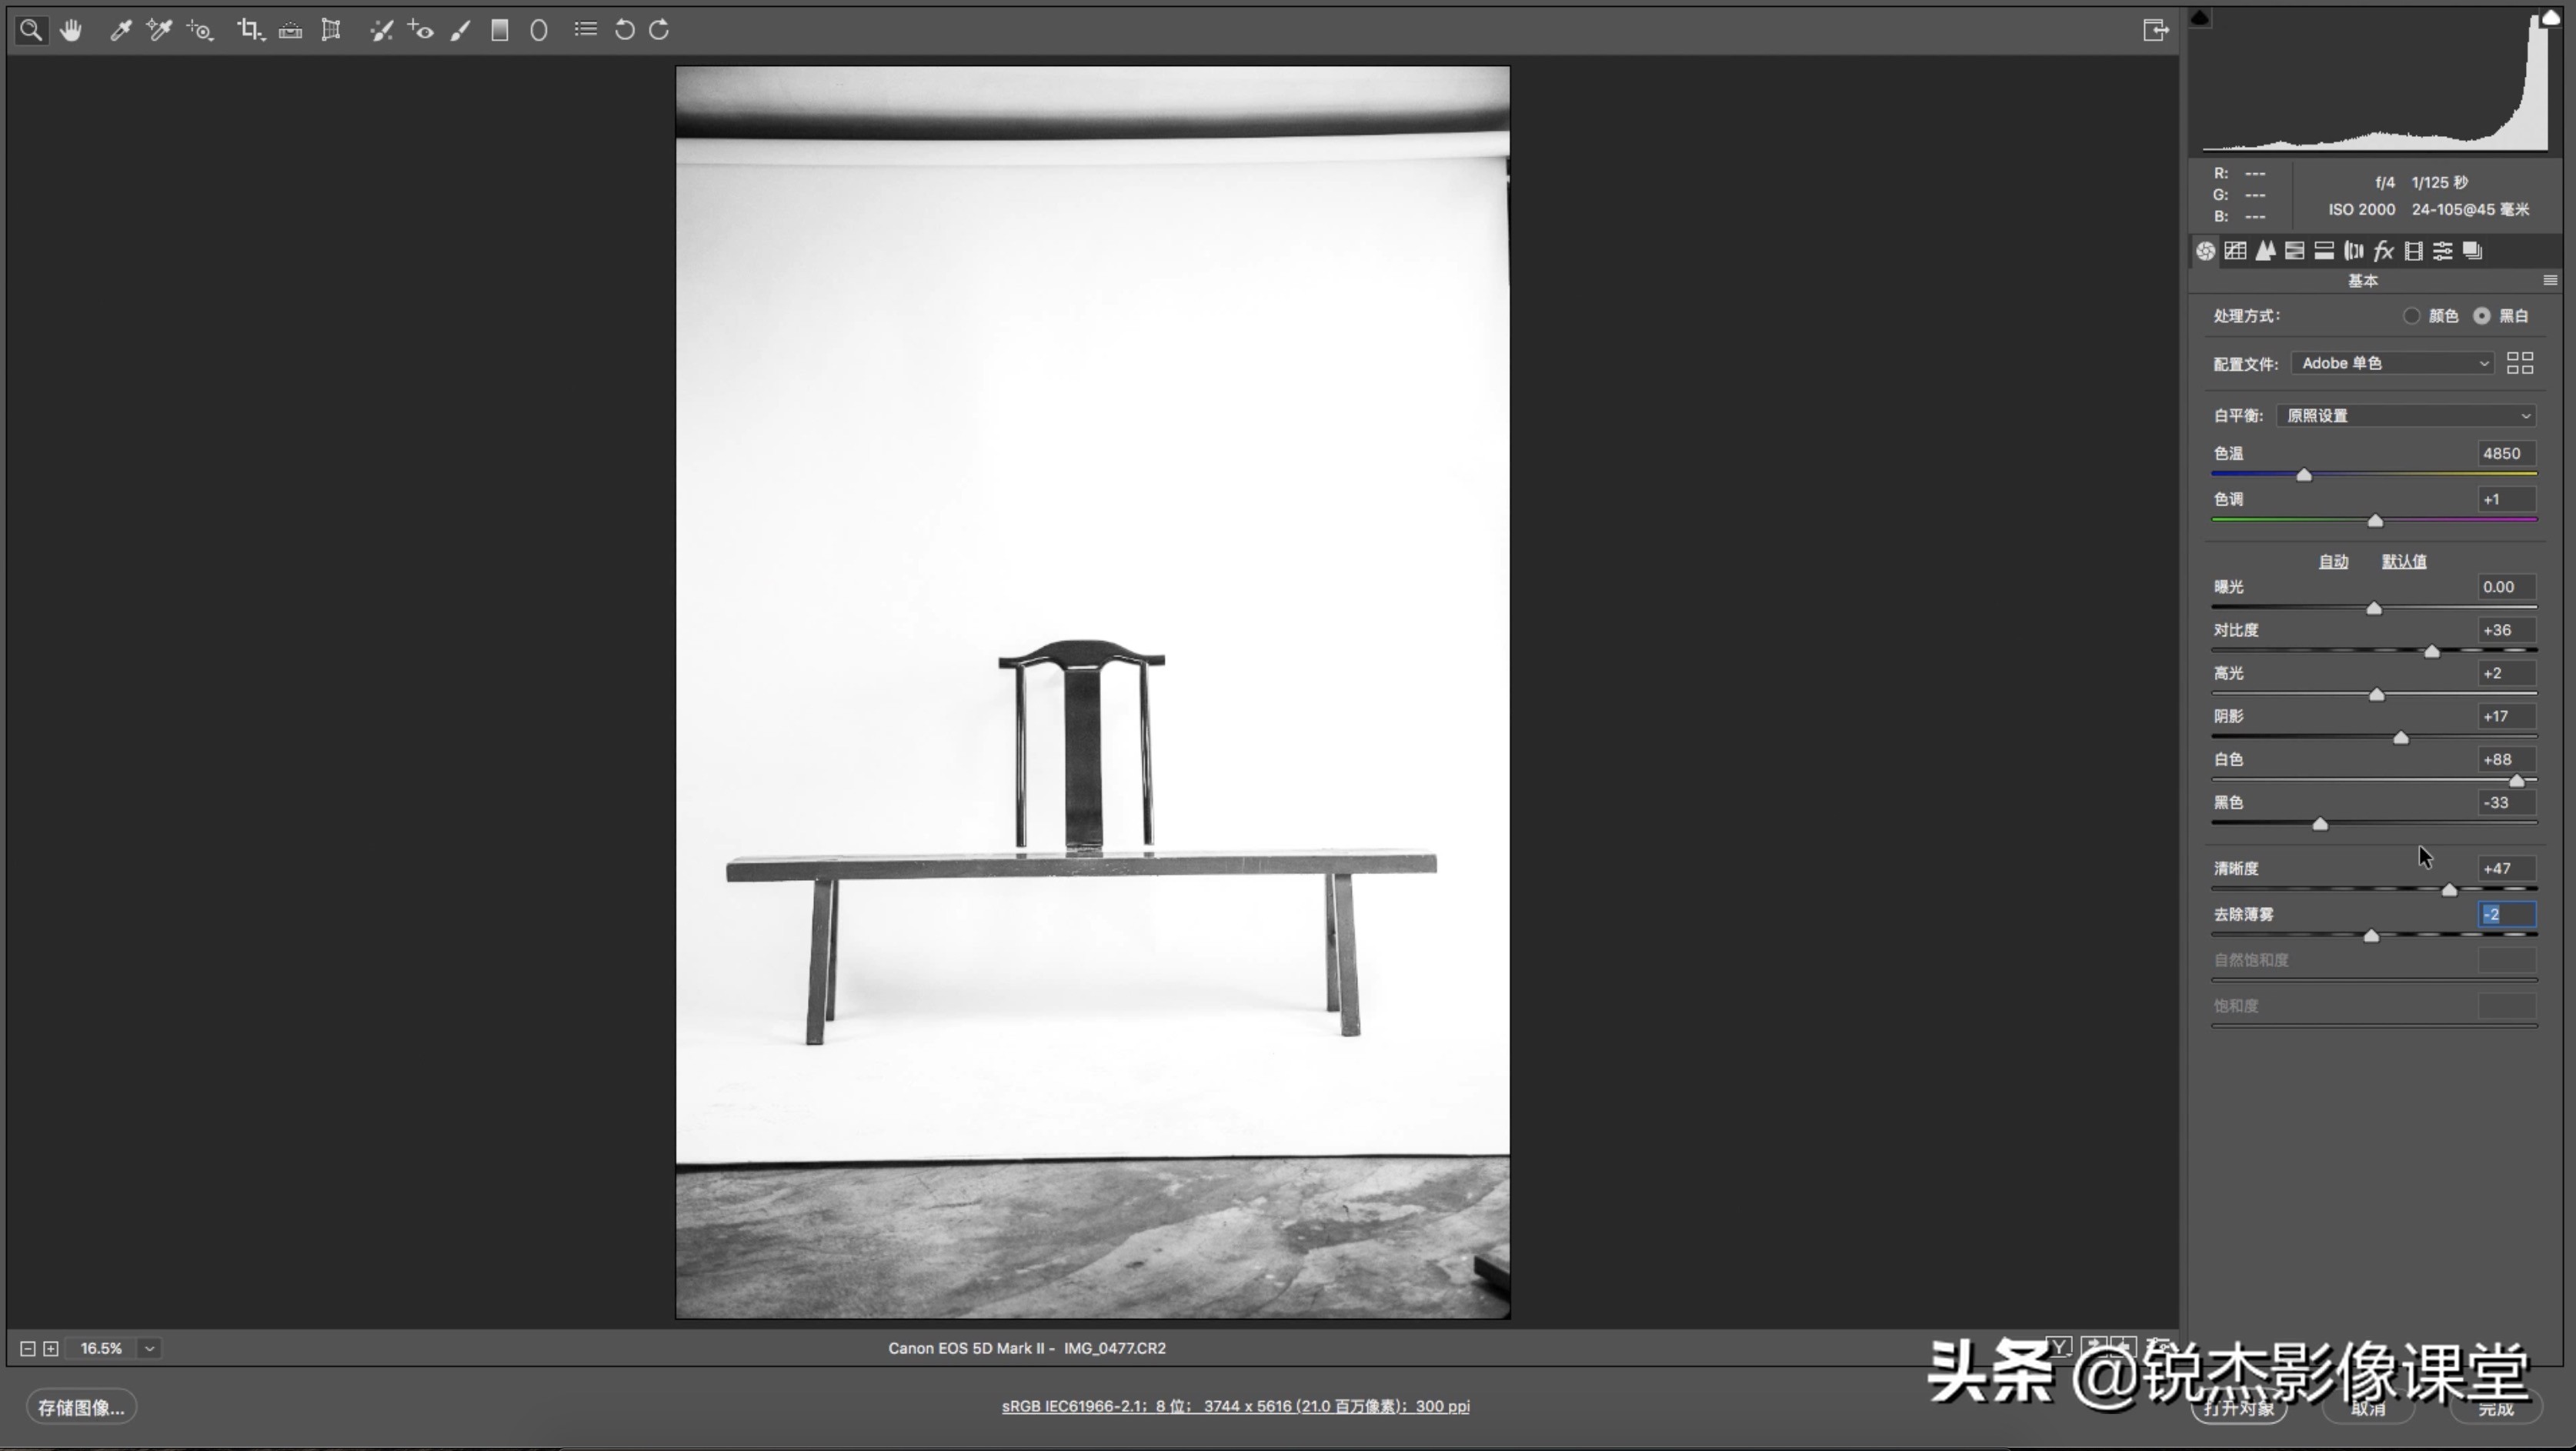Screen dimensions: 2576x1451
Task: Open the Lens Corrections panel
Action: click(x=2354, y=250)
